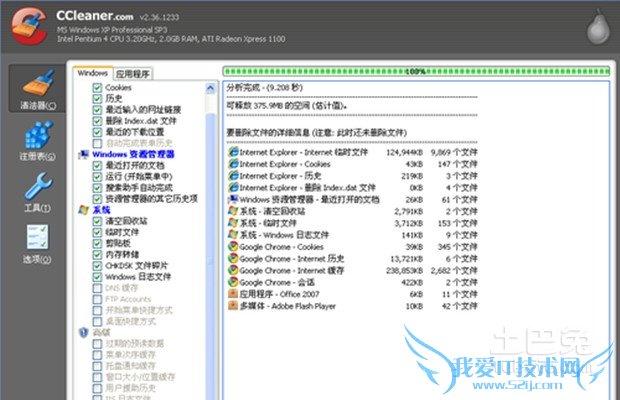This screenshot has height=400, width=620.
Task: Switch to the 应用程序 tab
Action: (133, 74)
